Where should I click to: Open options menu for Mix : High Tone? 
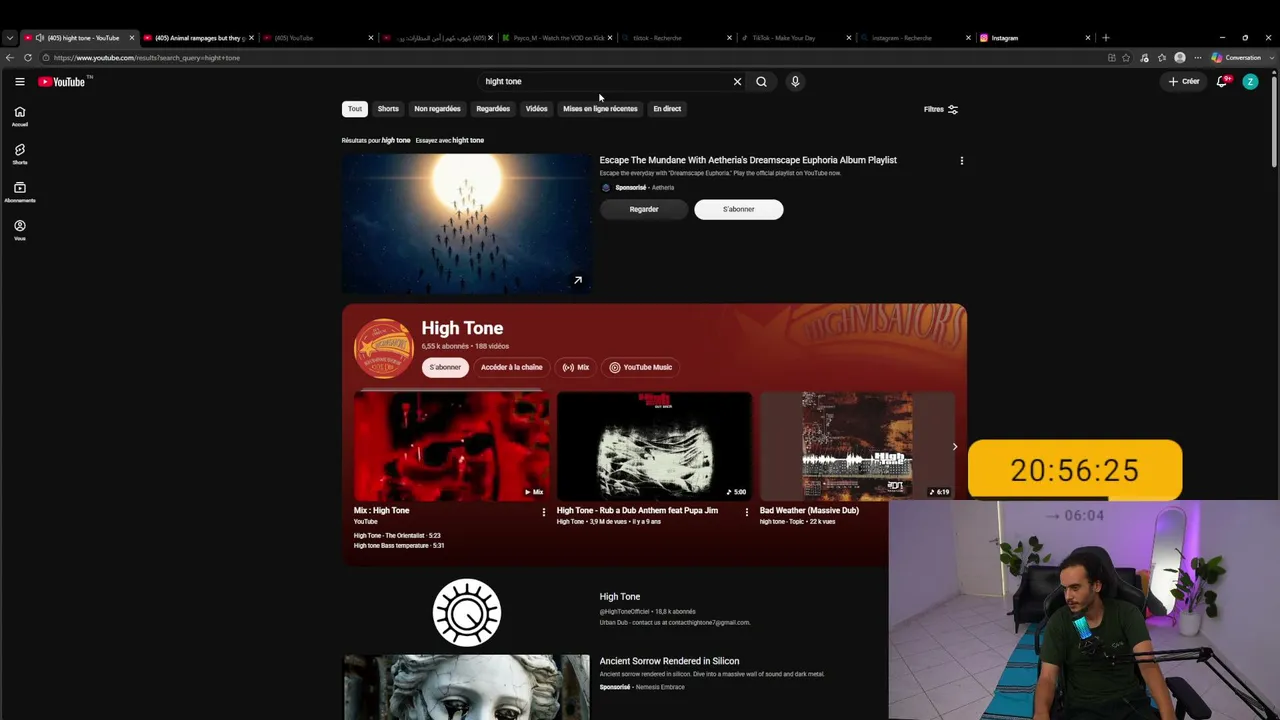(x=544, y=512)
